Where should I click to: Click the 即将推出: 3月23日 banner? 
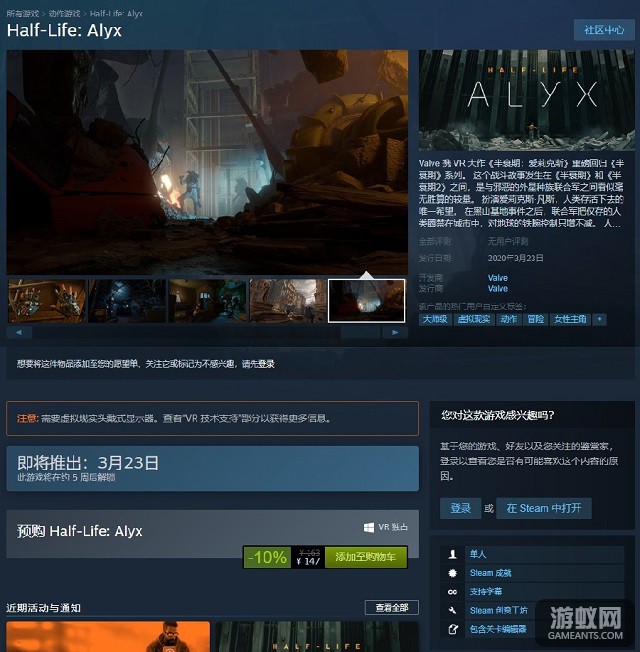pyautogui.click(x=213, y=469)
